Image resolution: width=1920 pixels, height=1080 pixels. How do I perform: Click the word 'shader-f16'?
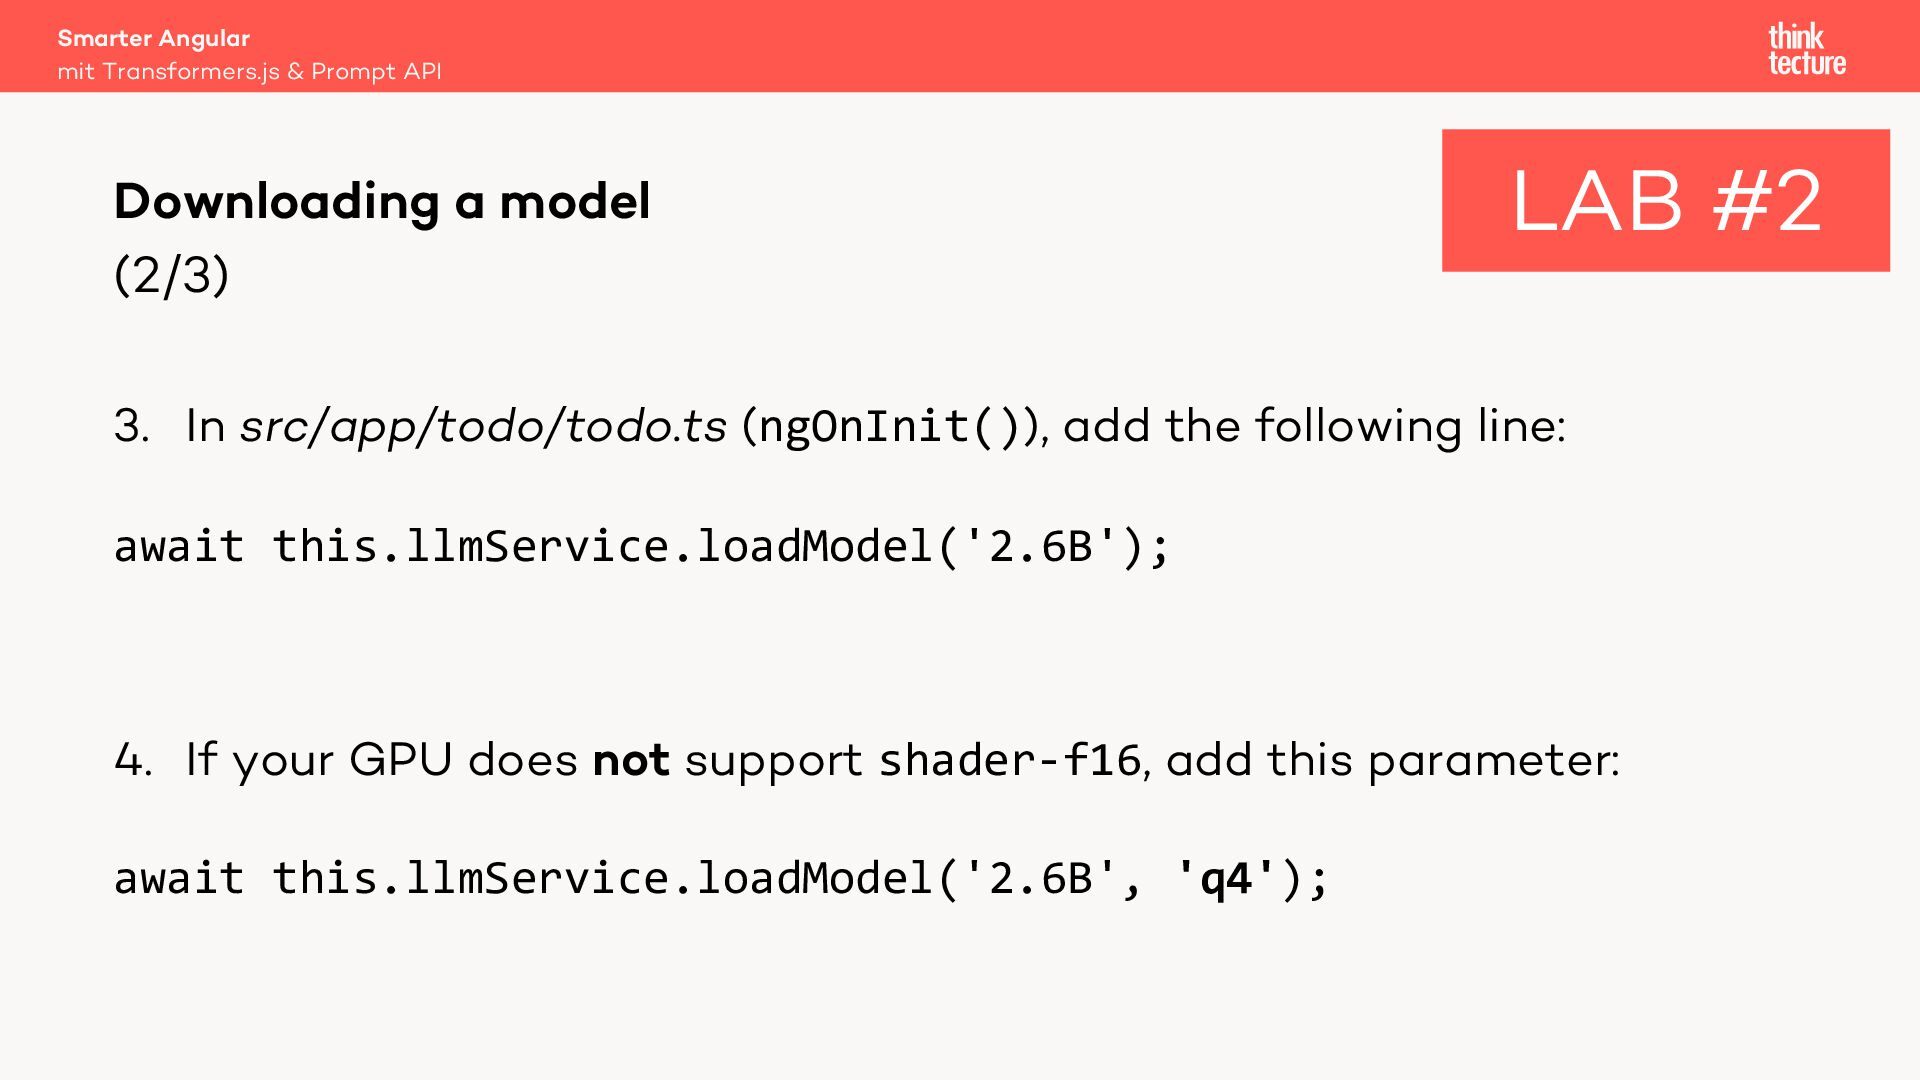pyautogui.click(x=1009, y=760)
